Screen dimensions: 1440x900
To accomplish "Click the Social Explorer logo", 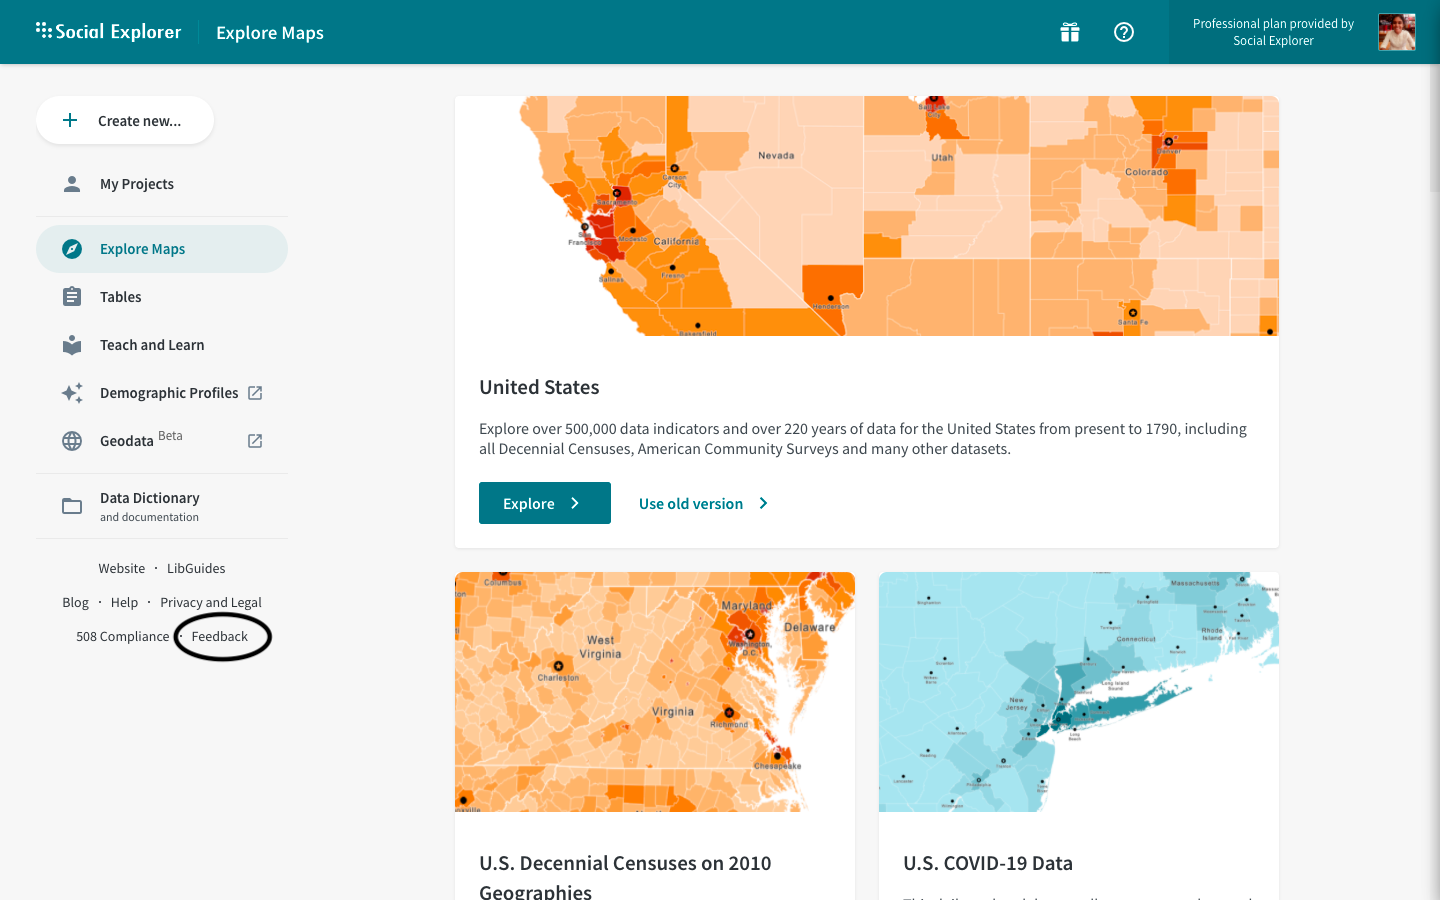I will (x=108, y=31).
